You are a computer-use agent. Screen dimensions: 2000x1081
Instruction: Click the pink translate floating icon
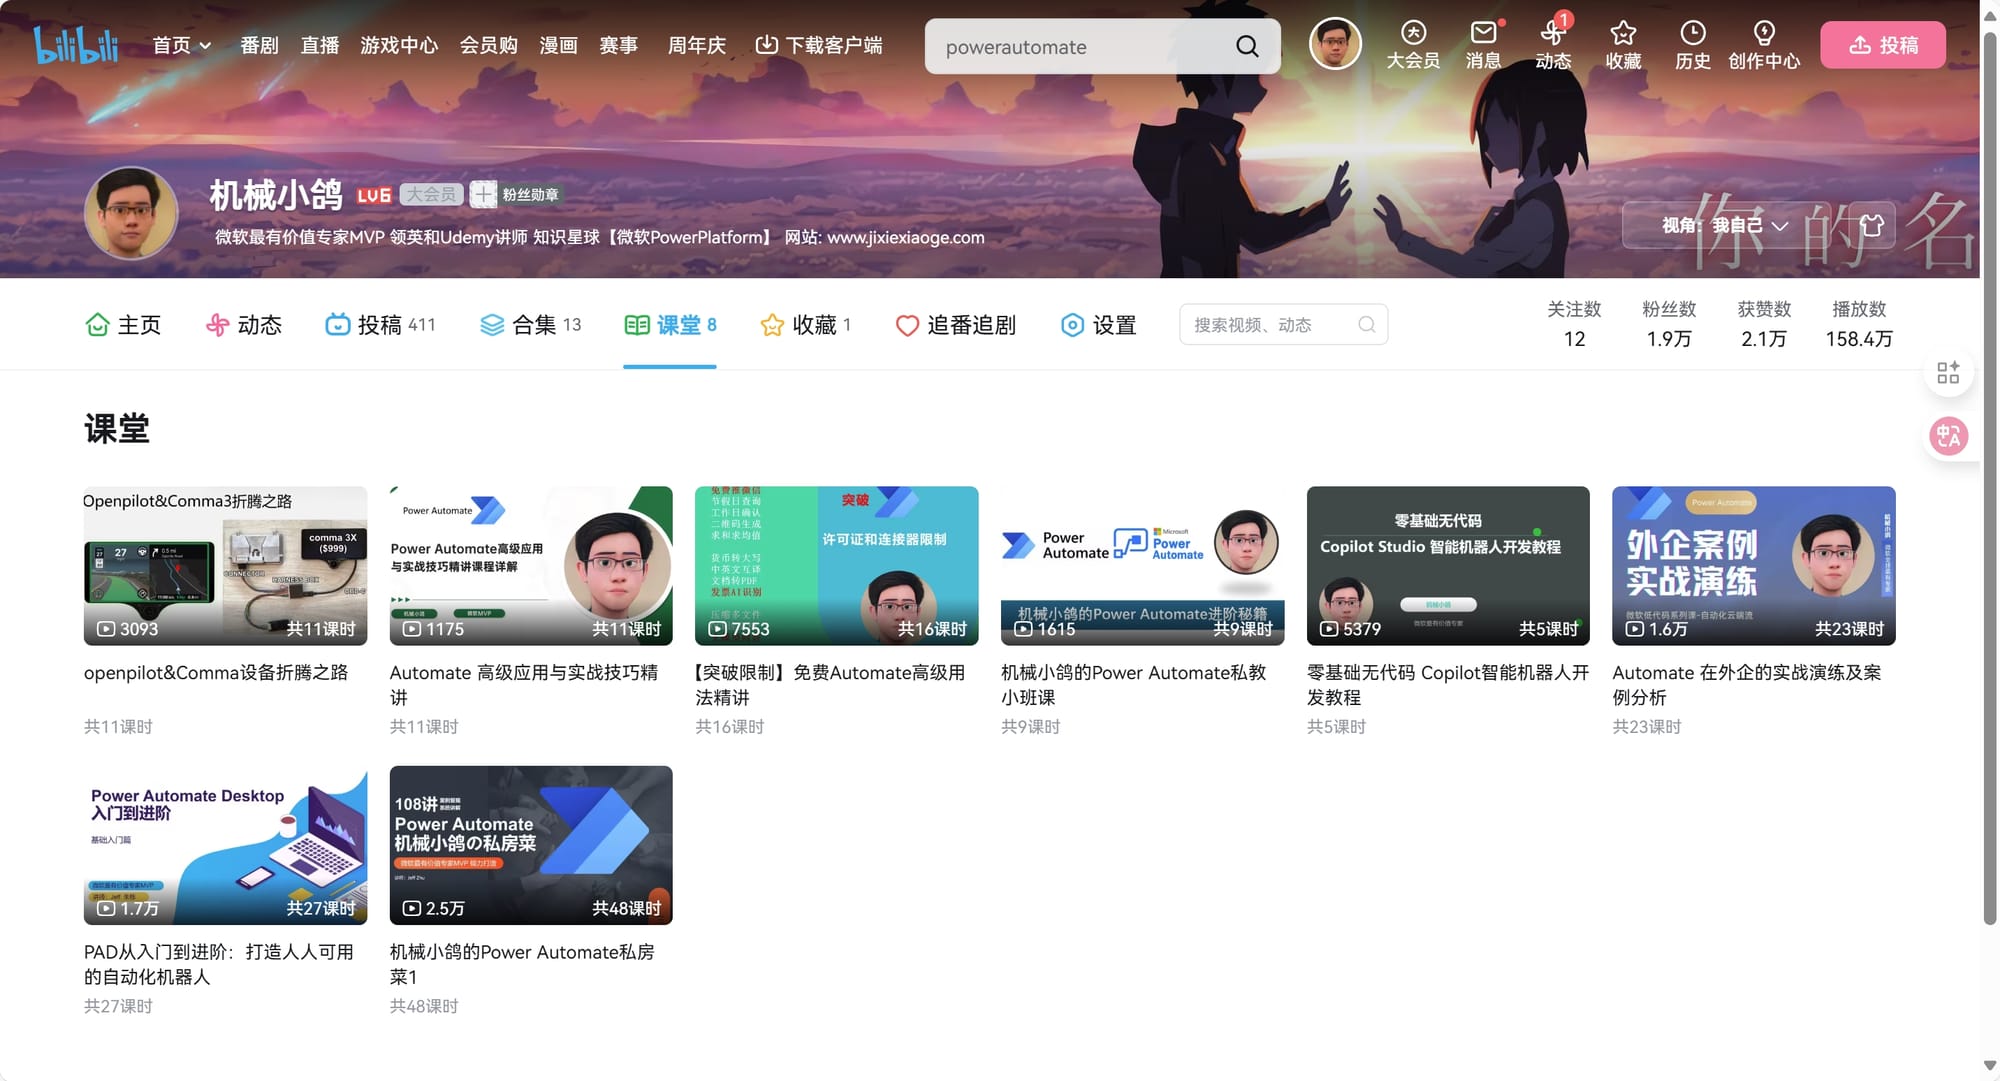1948,436
